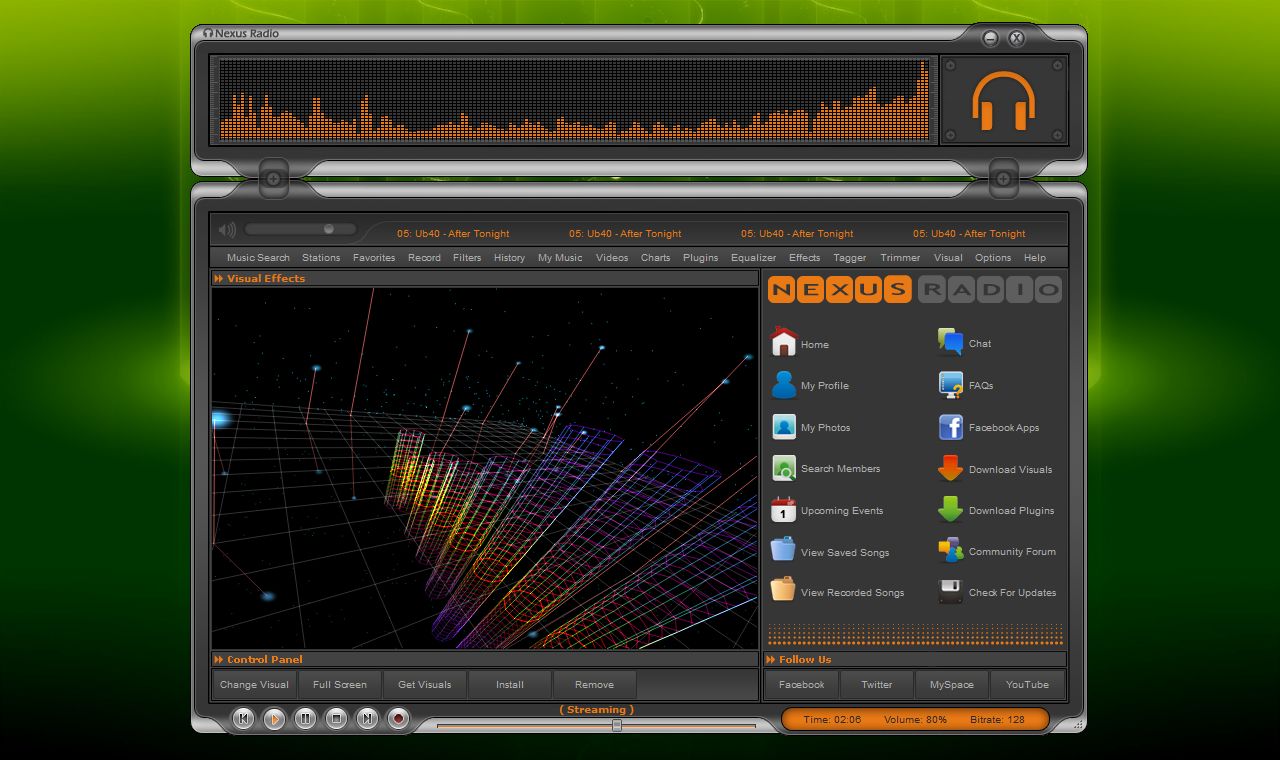Collapse the Follow Us header arrow
Screen dimensions: 1280x760
771,660
